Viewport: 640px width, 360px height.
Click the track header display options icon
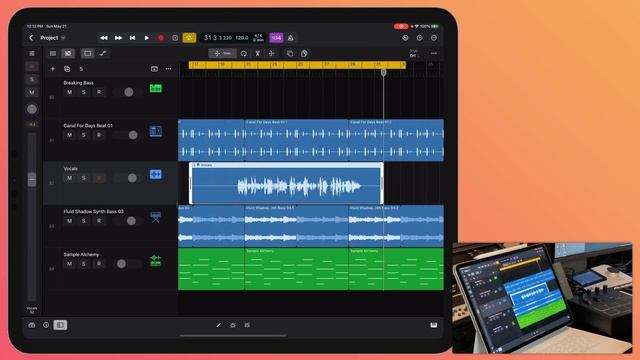154,69
